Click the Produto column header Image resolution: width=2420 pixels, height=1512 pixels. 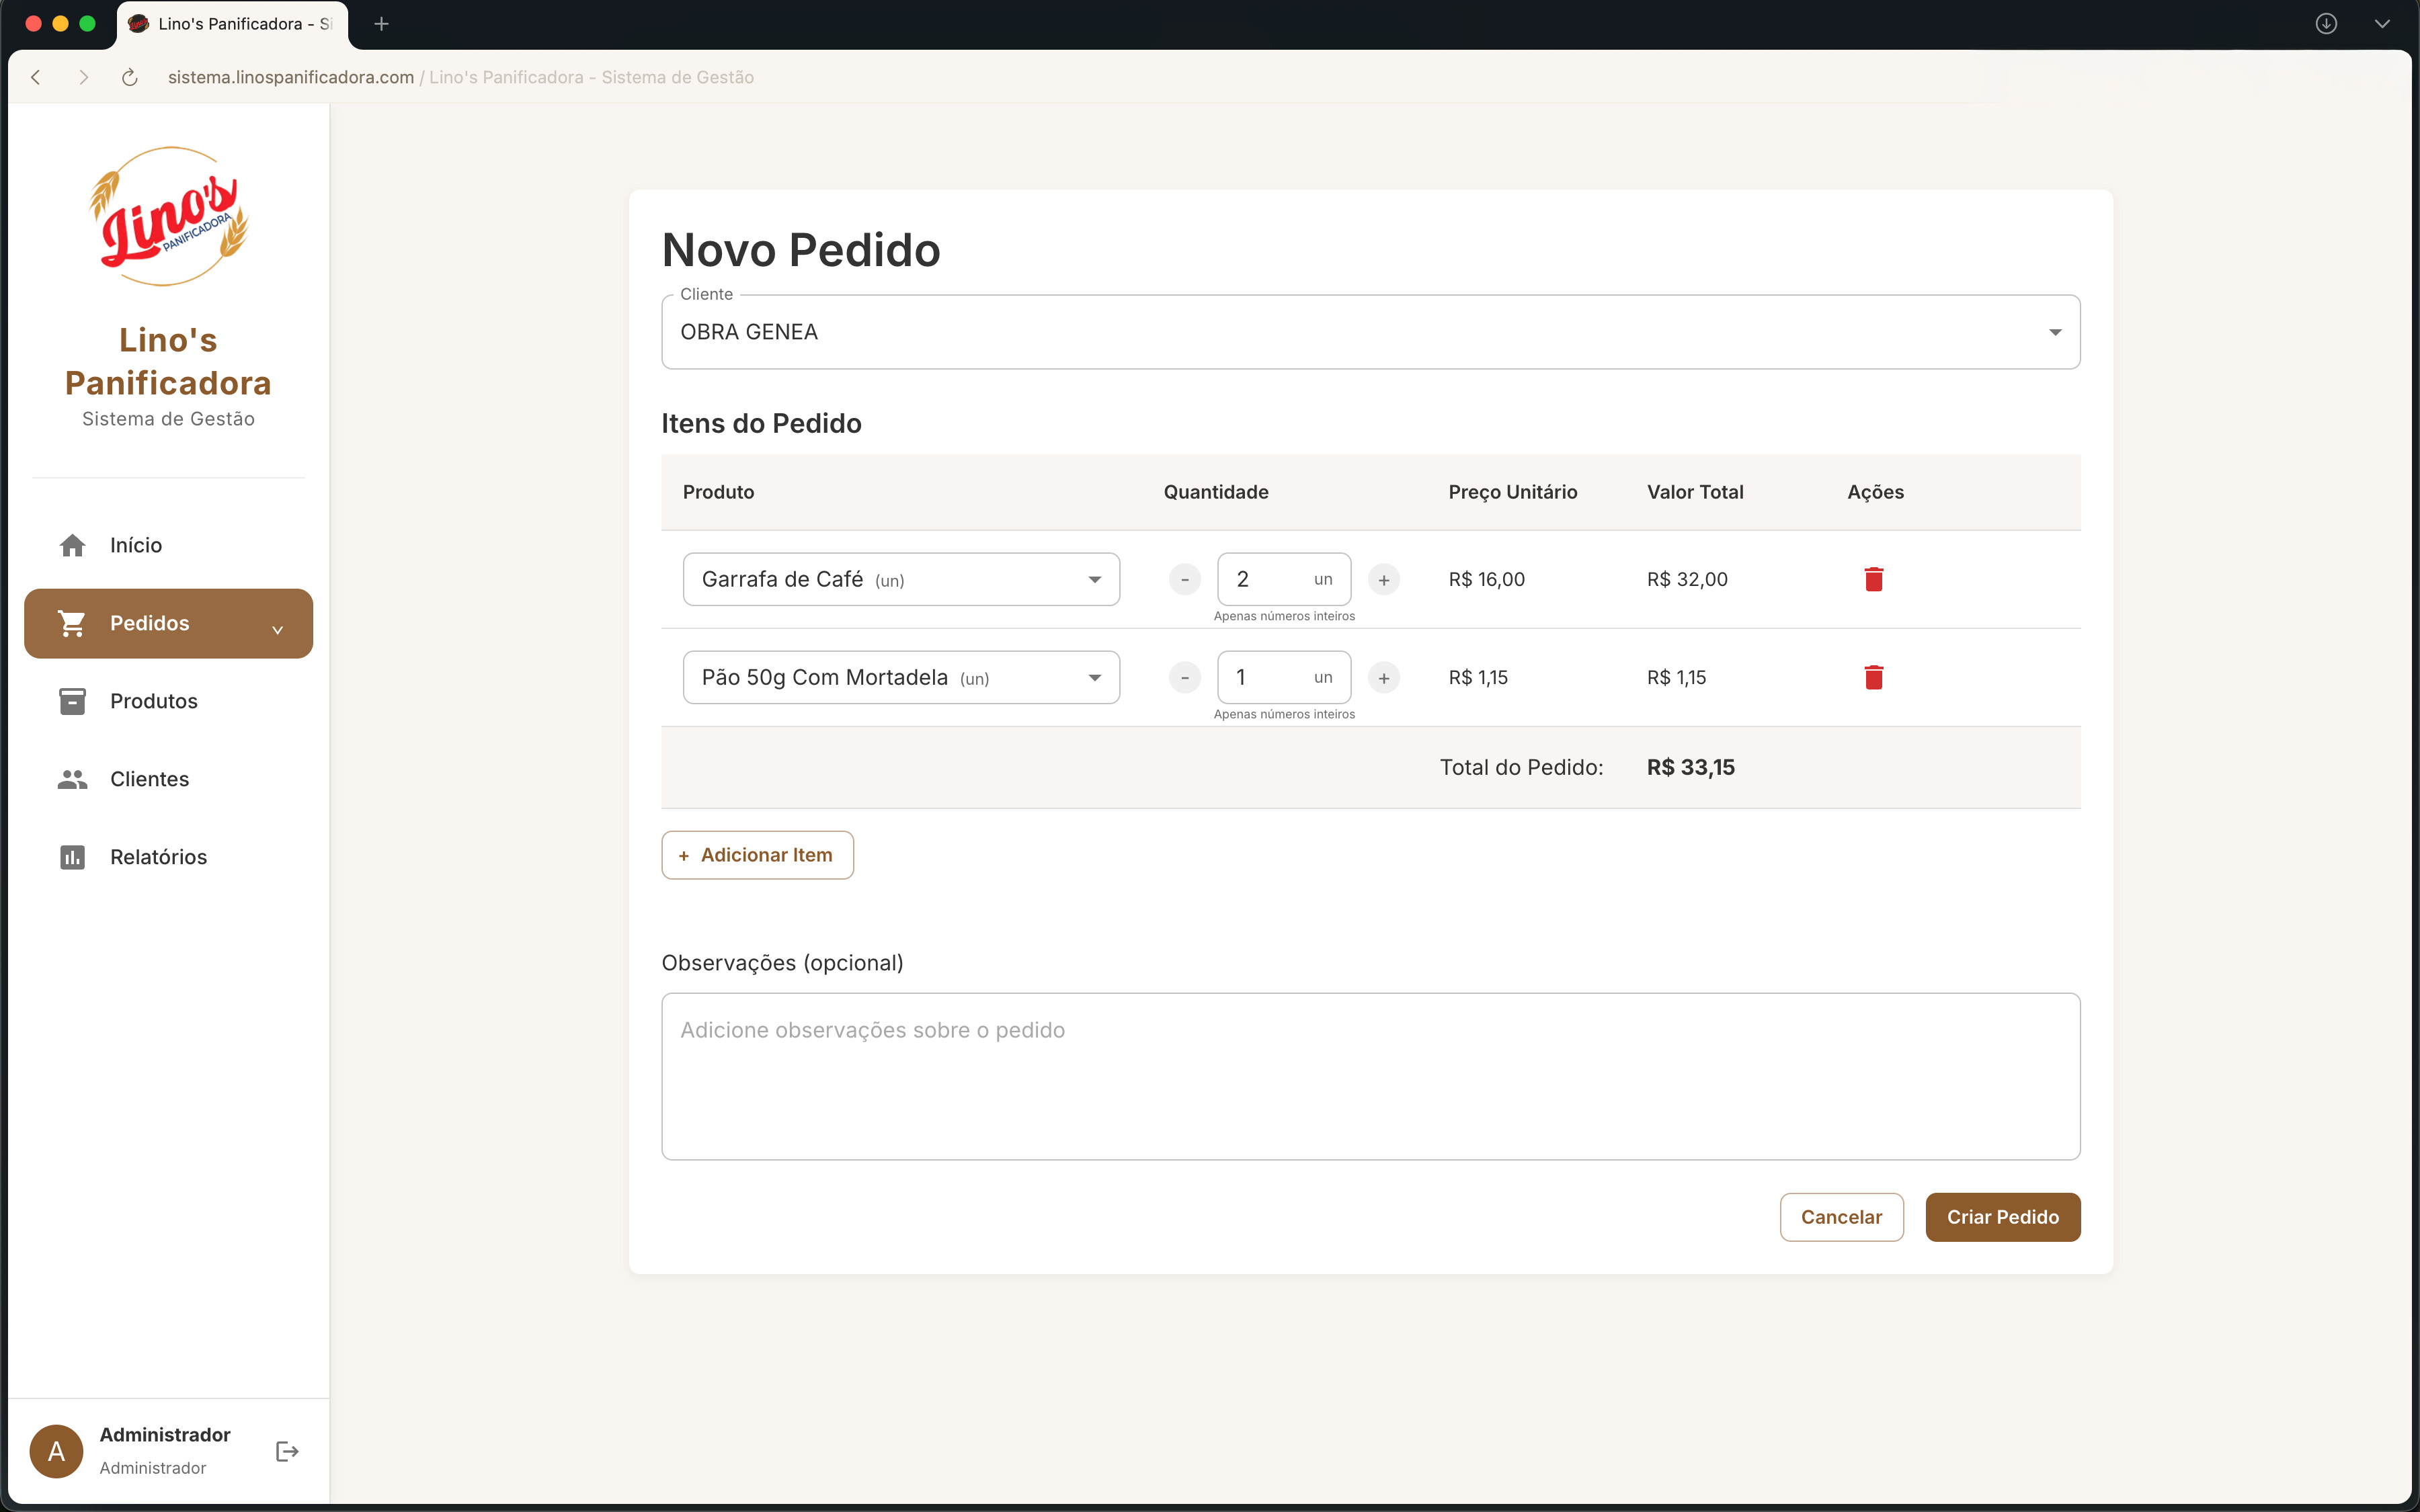pos(718,492)
